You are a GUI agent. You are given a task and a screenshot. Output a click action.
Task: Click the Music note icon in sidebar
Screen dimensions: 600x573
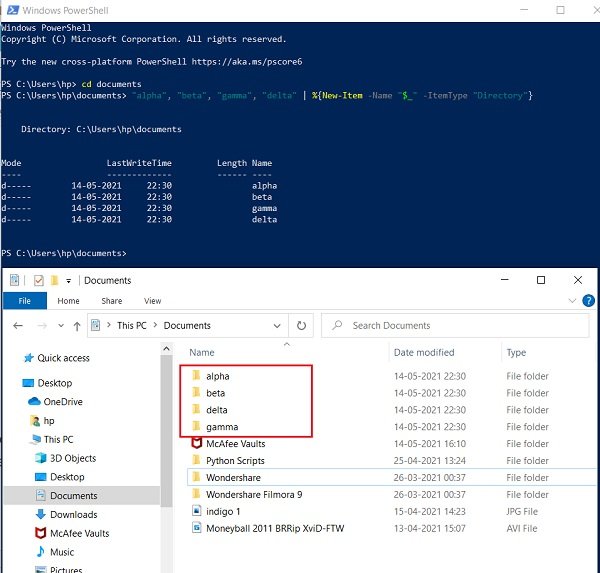point(41,552)
